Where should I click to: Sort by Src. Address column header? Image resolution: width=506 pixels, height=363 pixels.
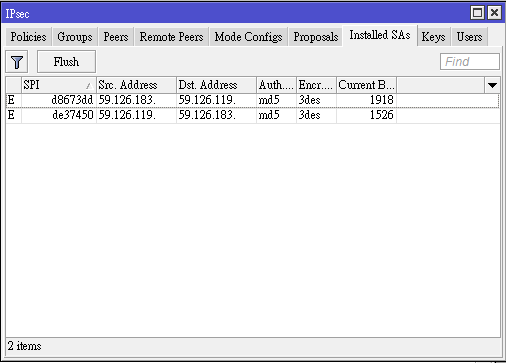(x=136, y=85)
